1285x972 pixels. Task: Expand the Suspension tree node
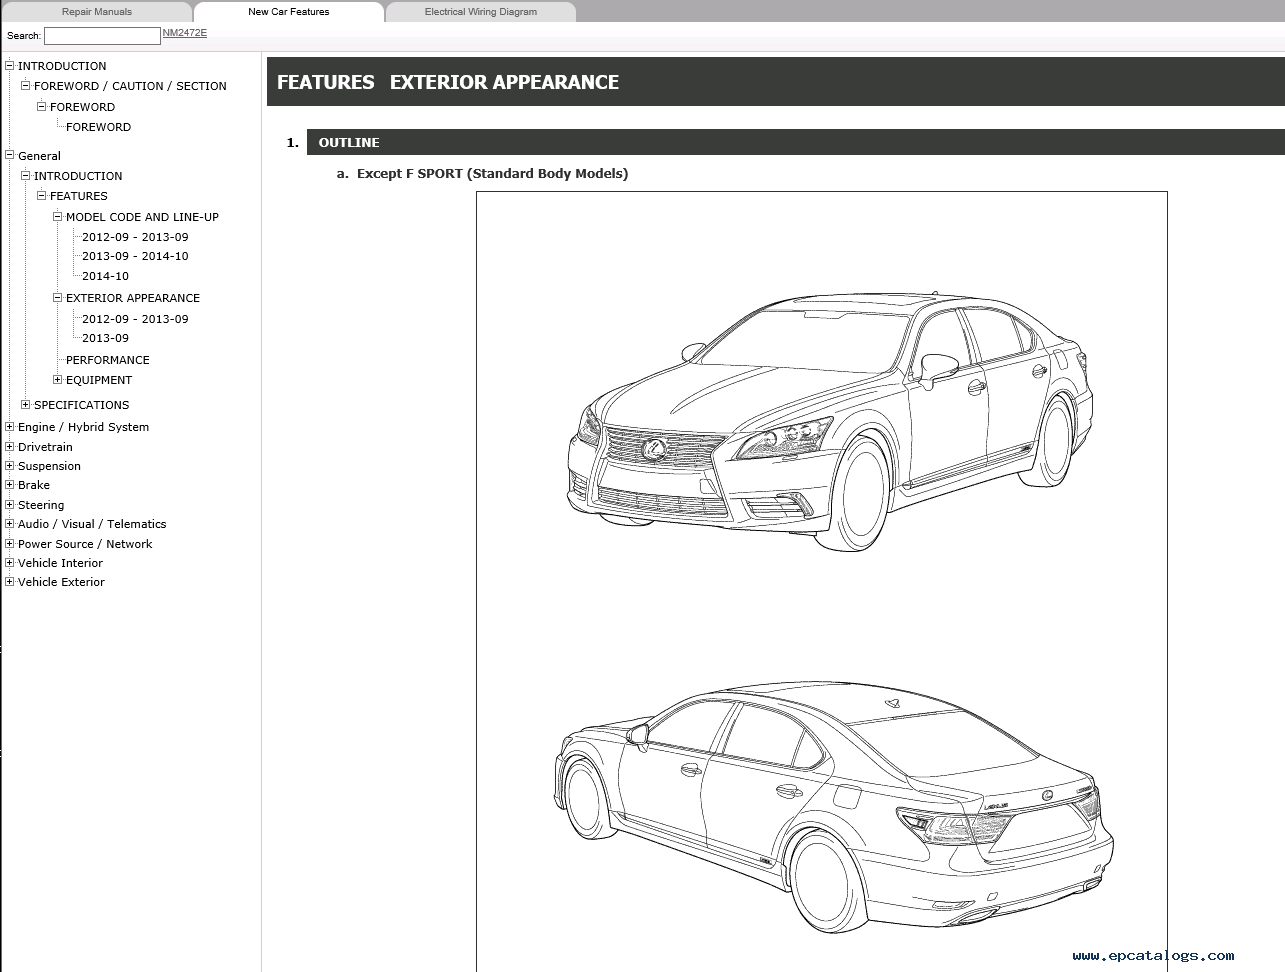(10, 465)
